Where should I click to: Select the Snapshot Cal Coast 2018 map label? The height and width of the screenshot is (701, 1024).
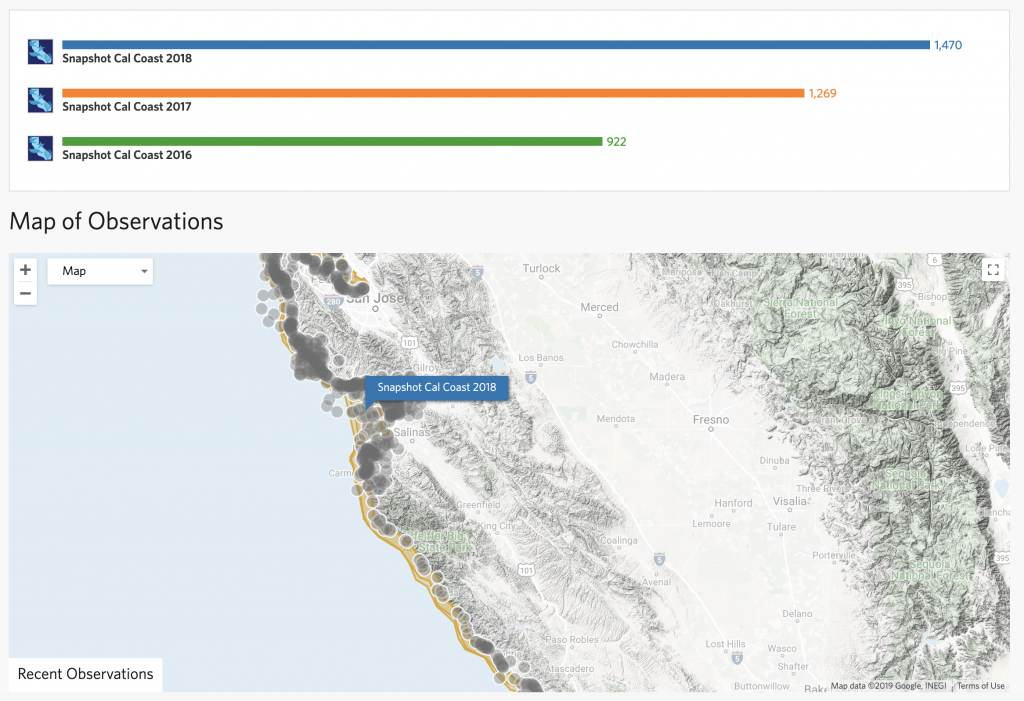pyautogui.click(x=437, y=388)
